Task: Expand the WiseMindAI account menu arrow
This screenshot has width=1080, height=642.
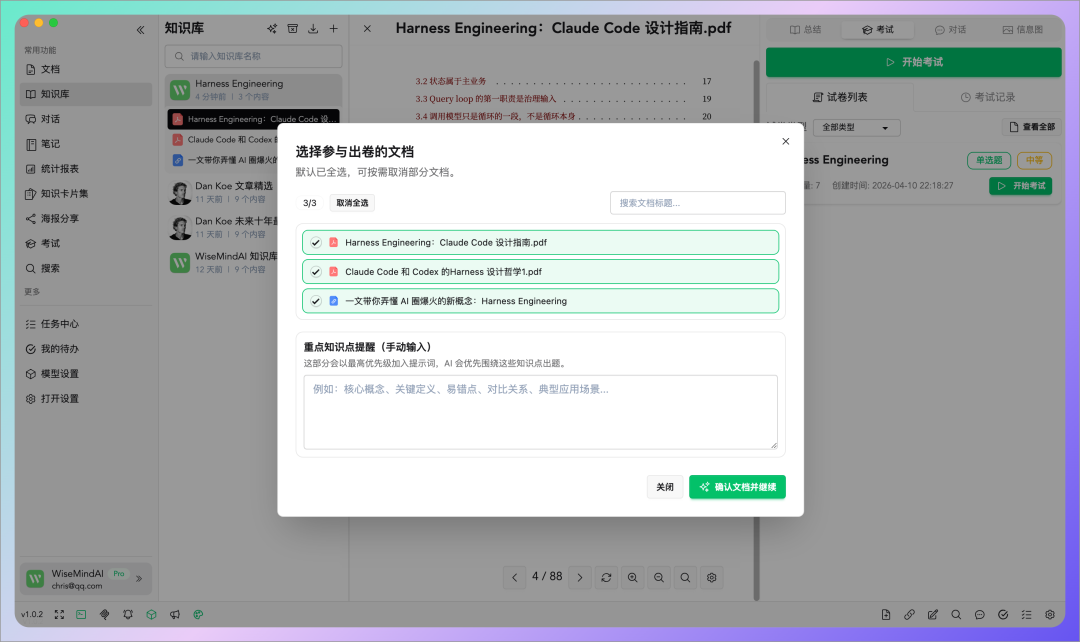Action: click(139, 579)
